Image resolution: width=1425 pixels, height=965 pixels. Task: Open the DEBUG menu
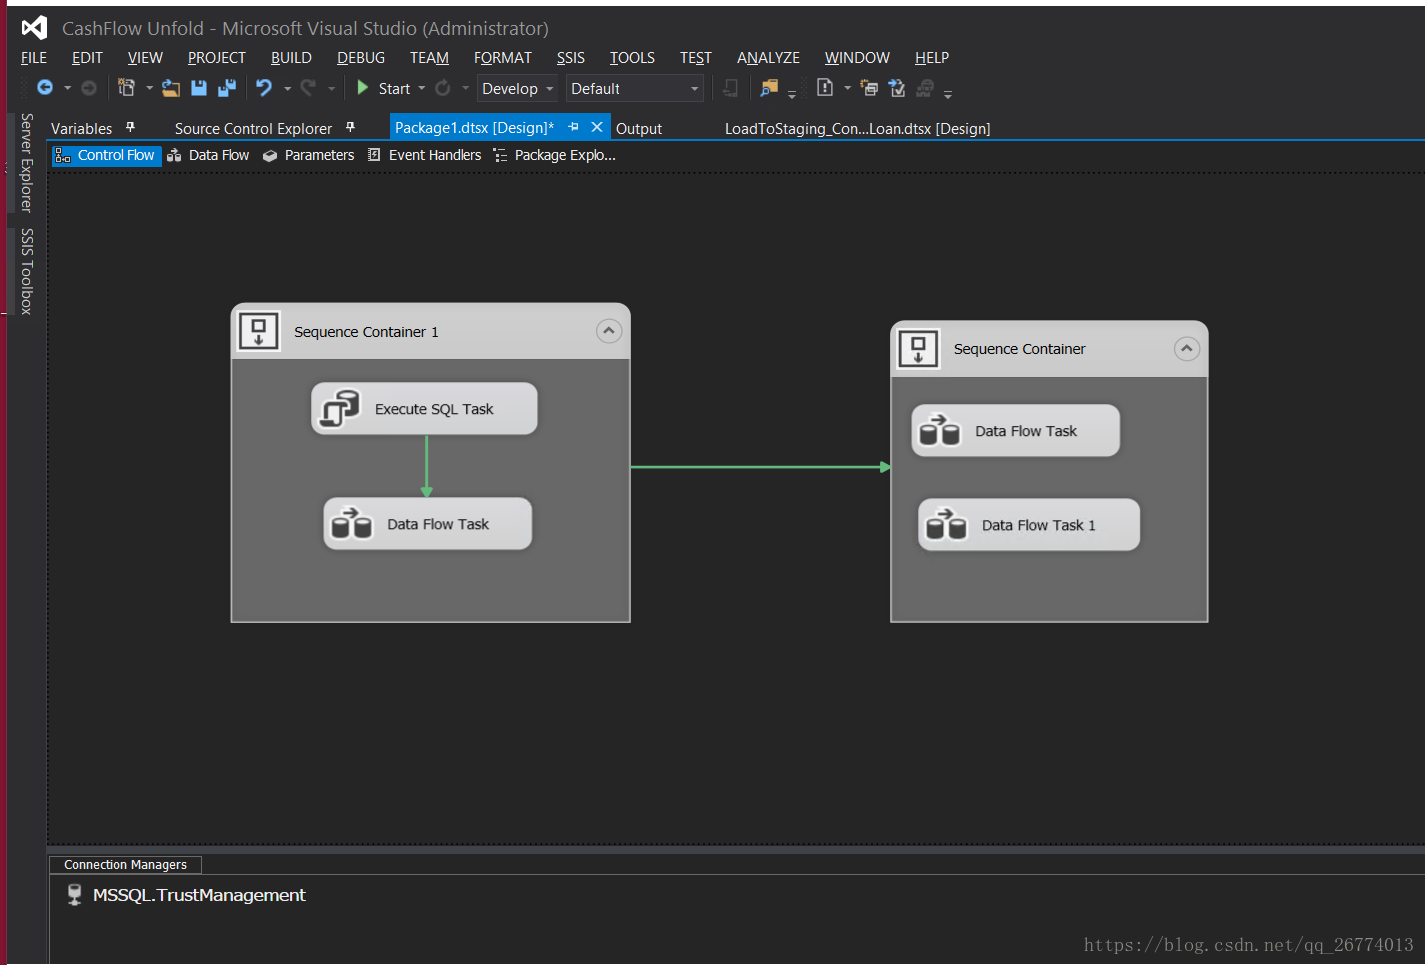coord(361,58)
